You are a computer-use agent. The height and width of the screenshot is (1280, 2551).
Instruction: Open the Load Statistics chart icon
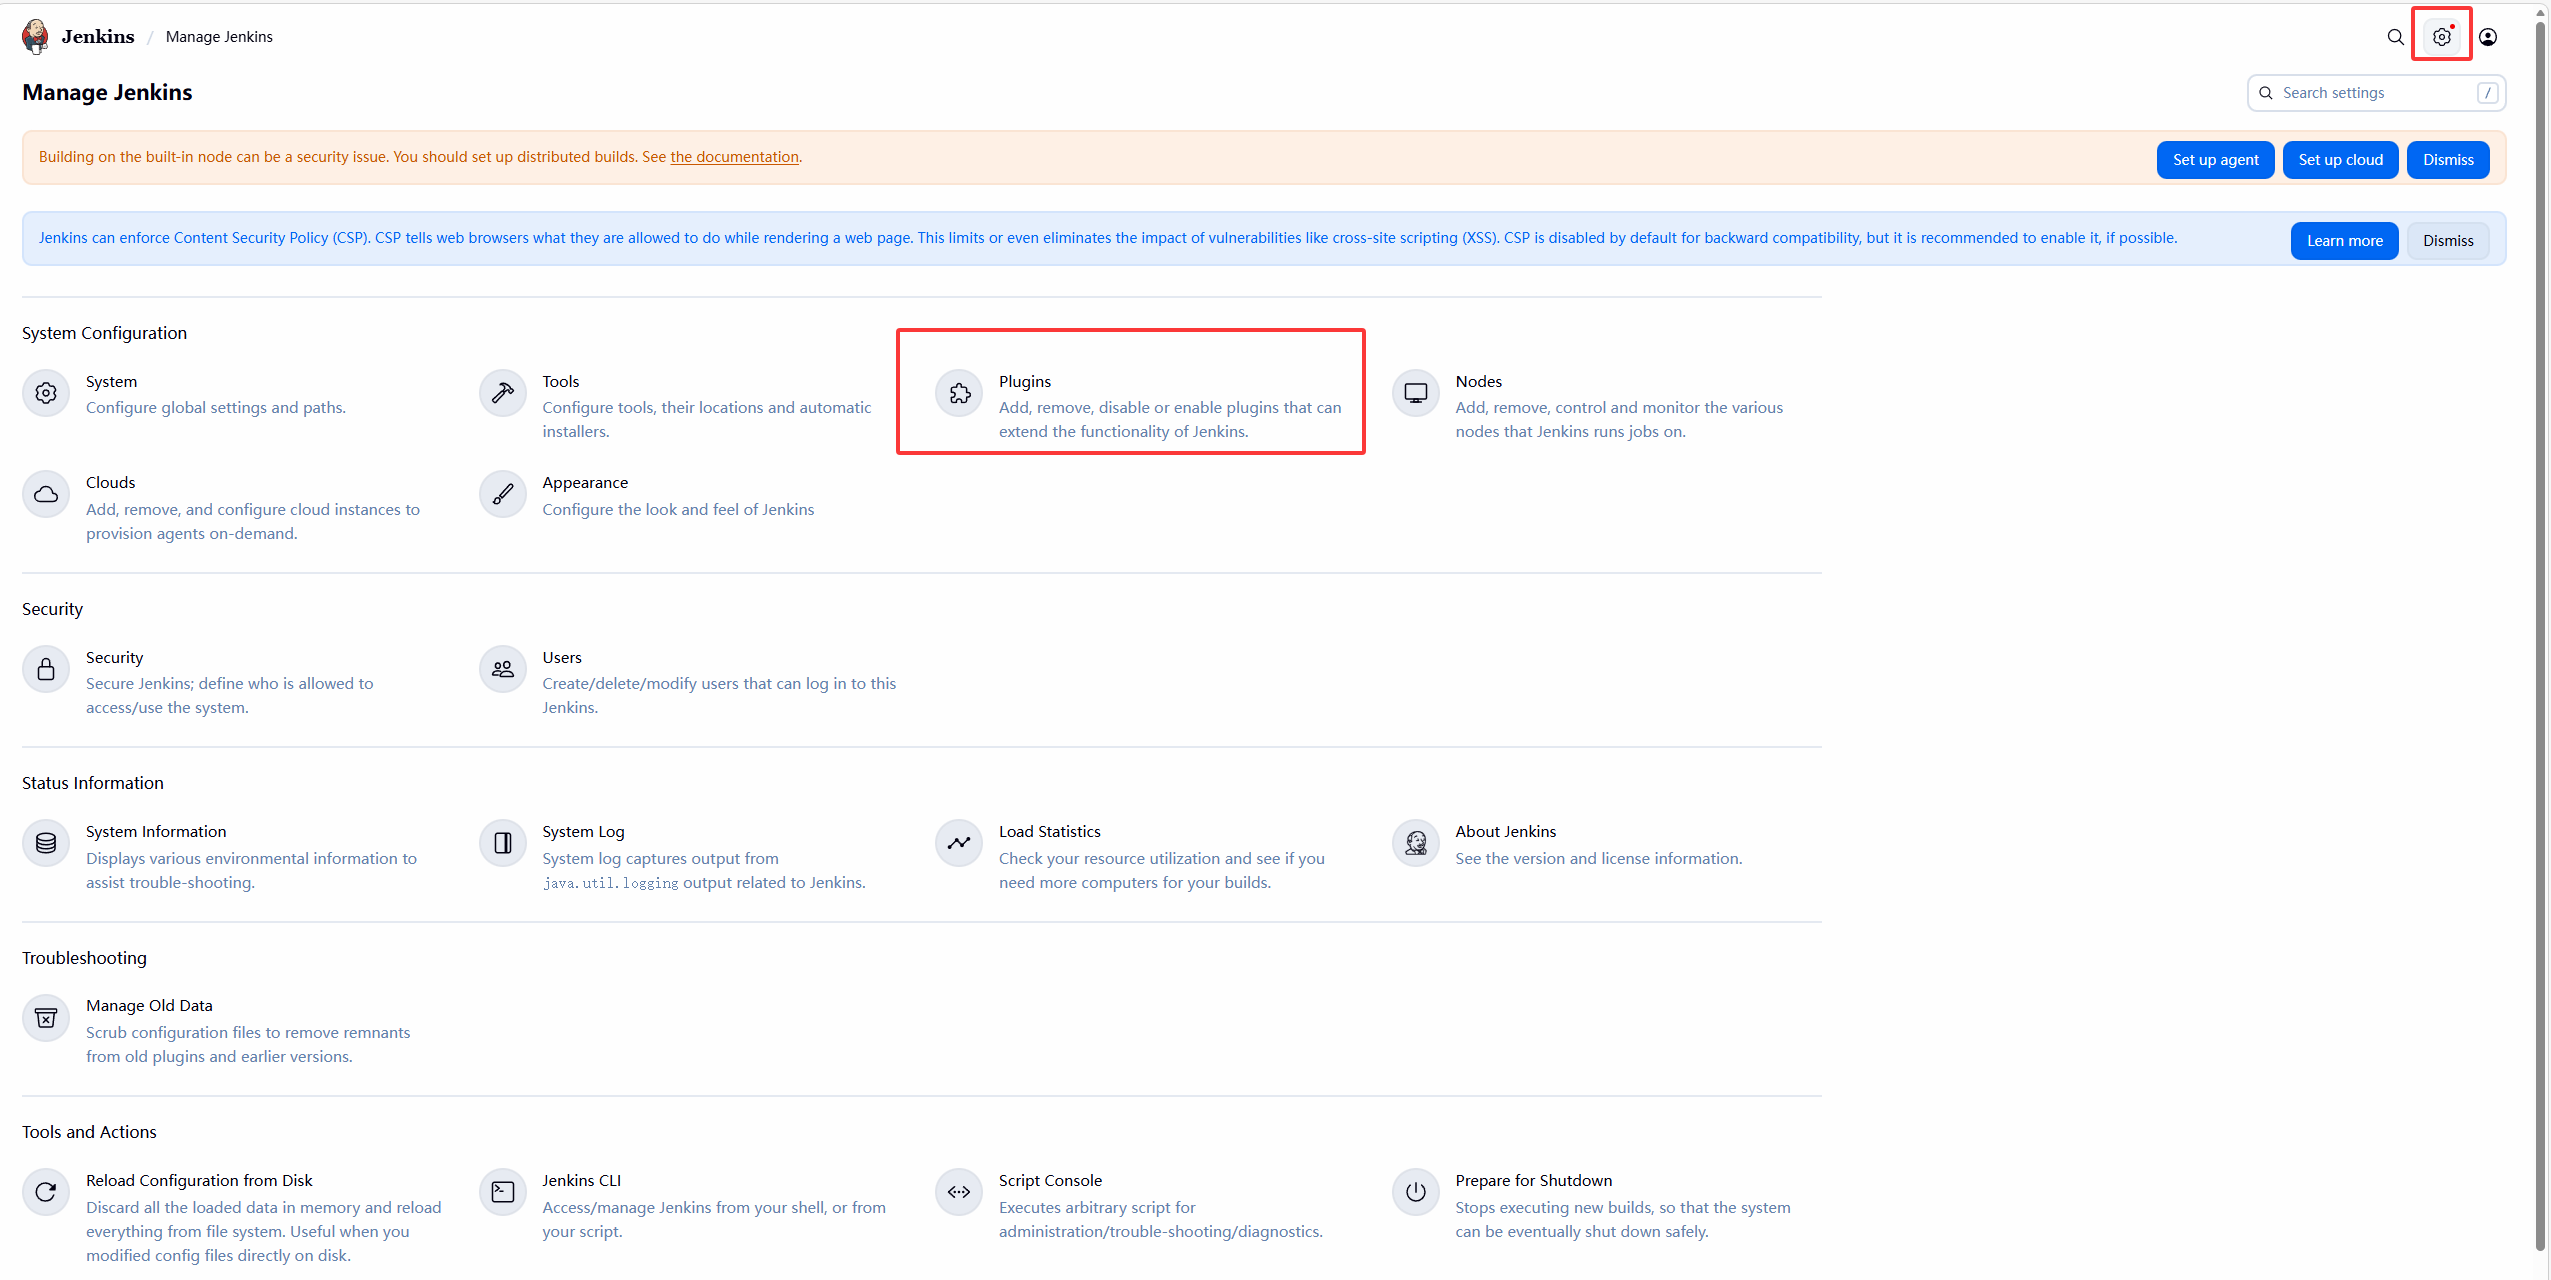[x=959, y=843]
